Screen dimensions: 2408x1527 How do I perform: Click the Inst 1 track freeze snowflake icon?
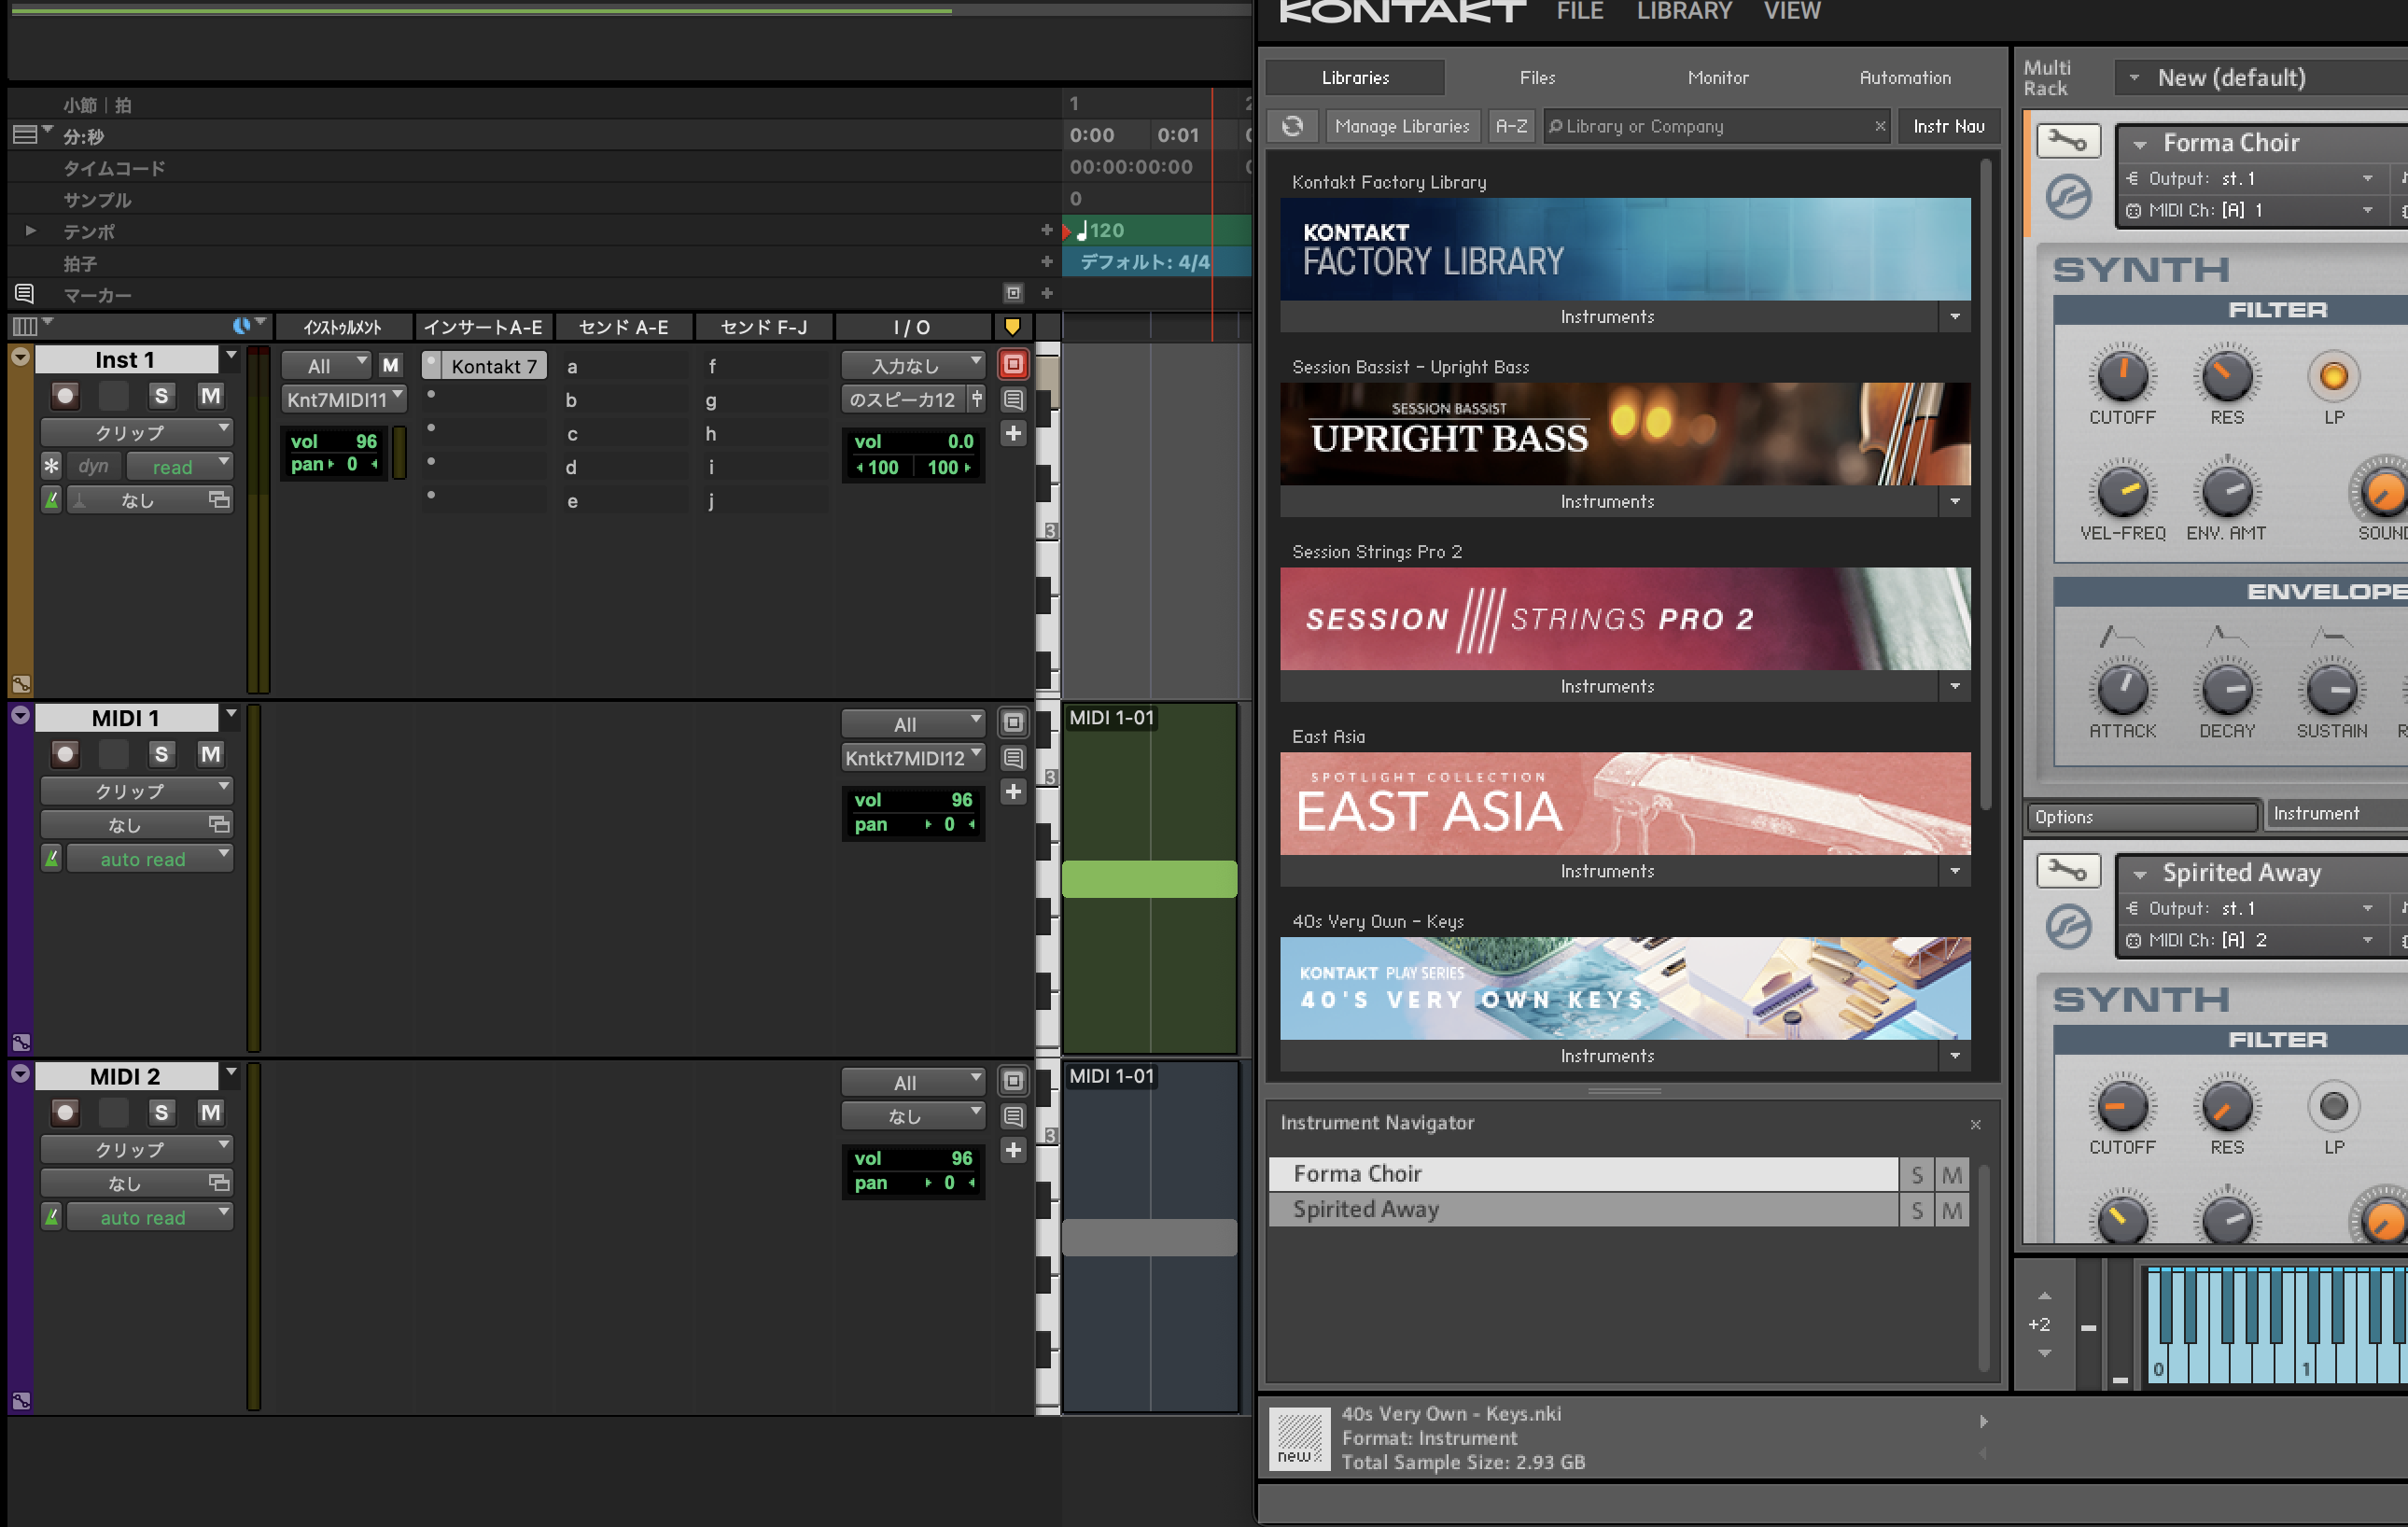click(x=52, y=466)
